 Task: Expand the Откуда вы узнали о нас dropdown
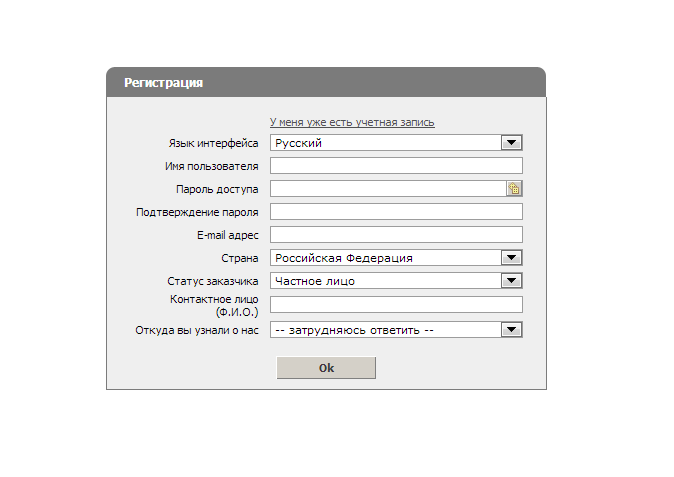pyautogui.click(x=512, y=329)
